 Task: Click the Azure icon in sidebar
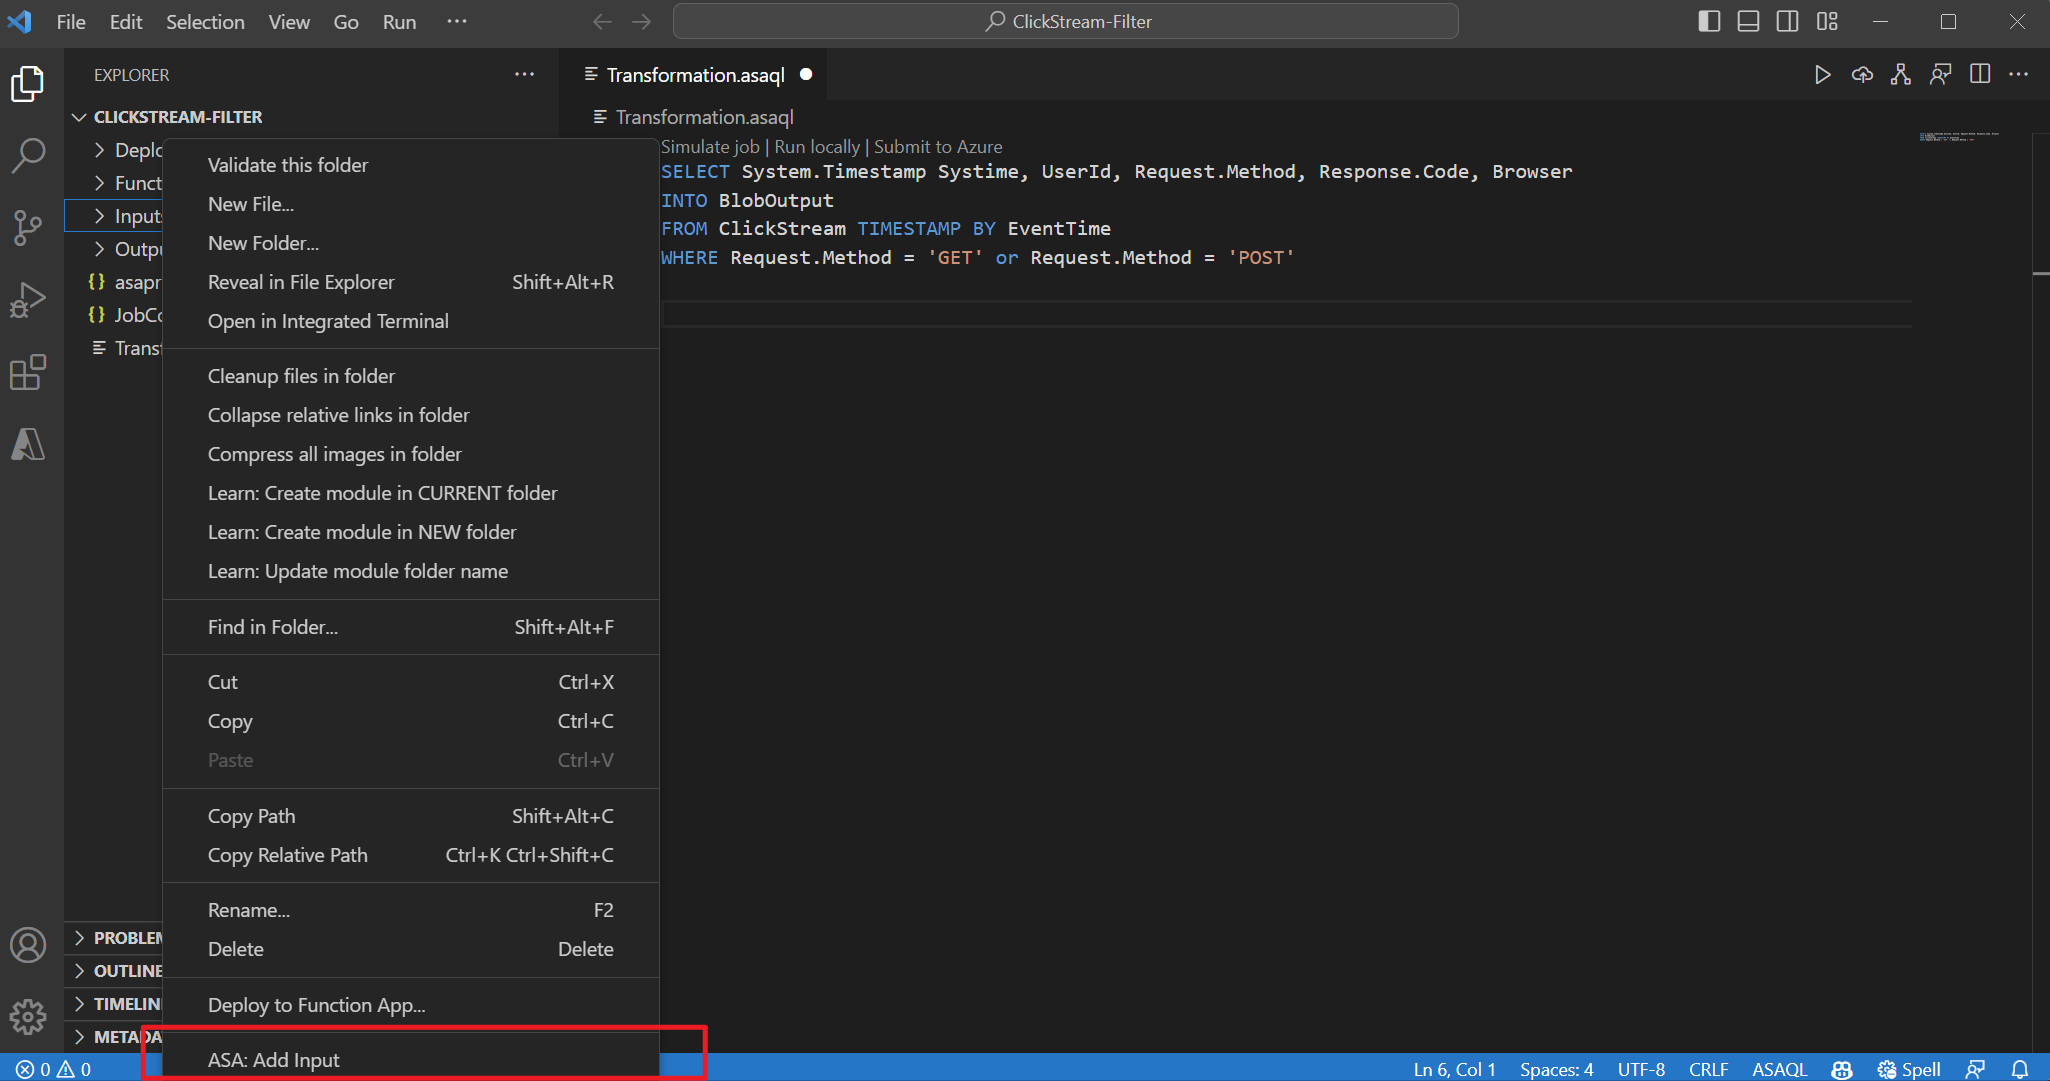pos(30,444)
